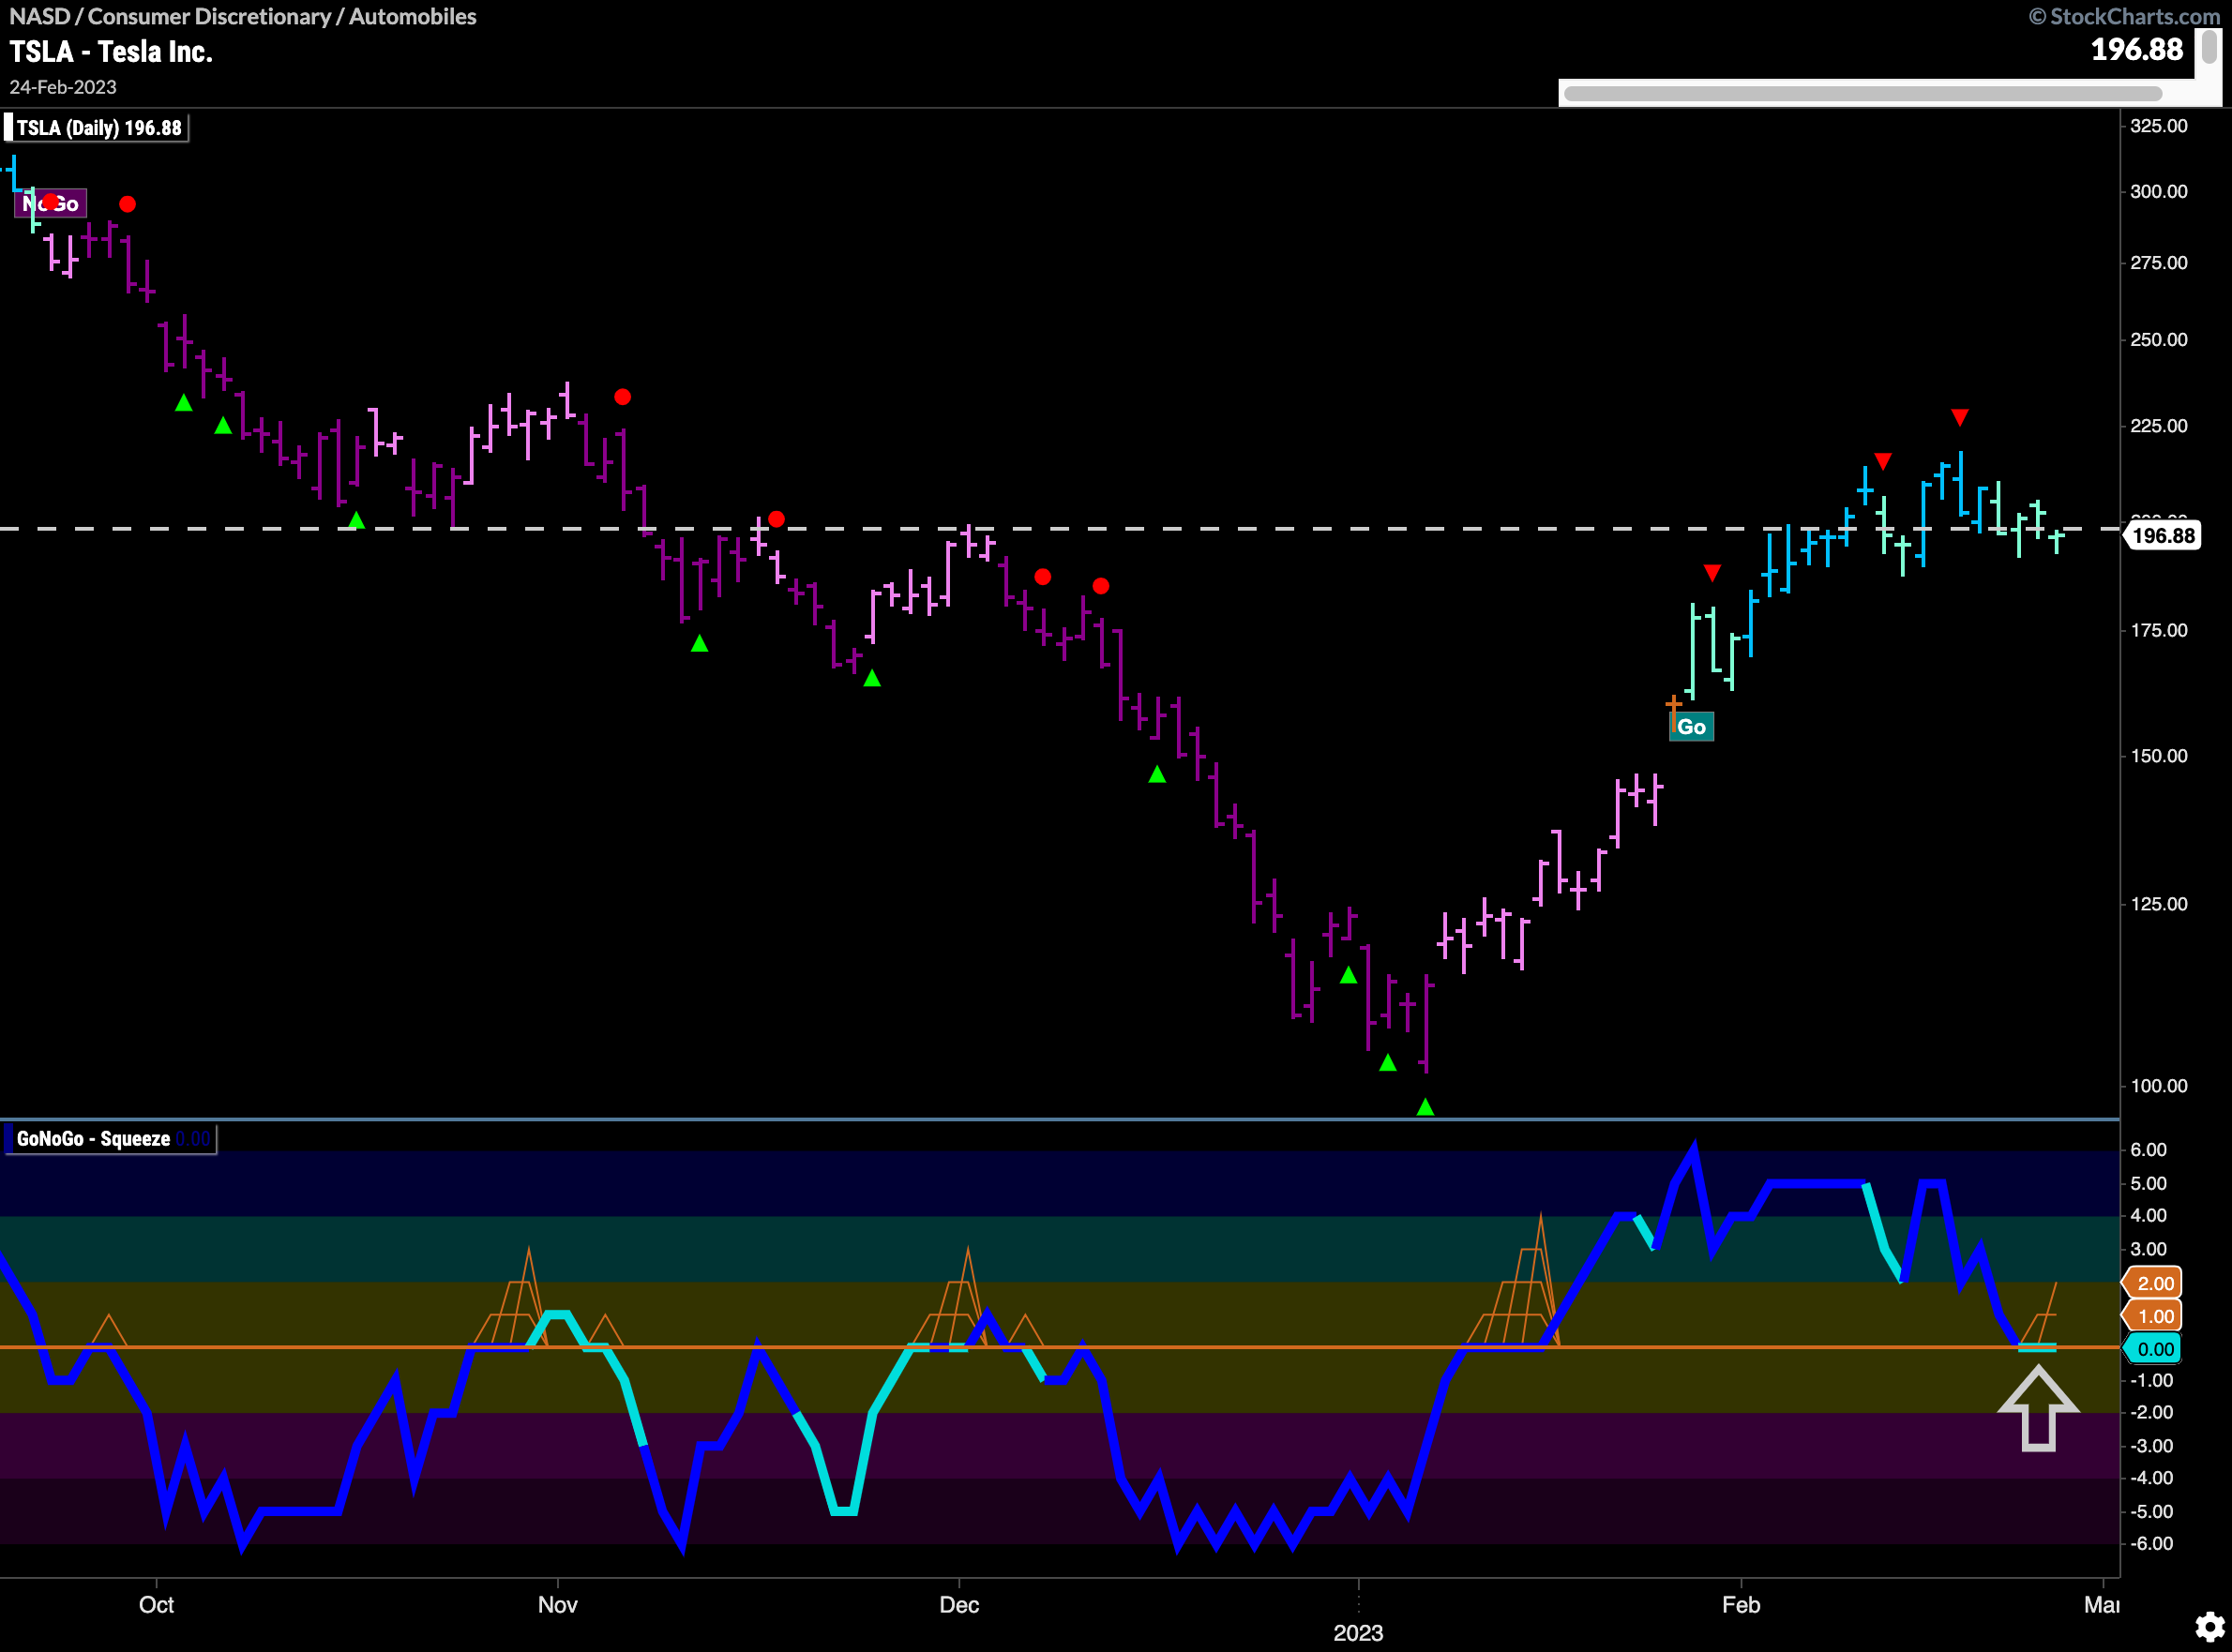Click the Feb label on time axis

click(x=1741, y=1604)
